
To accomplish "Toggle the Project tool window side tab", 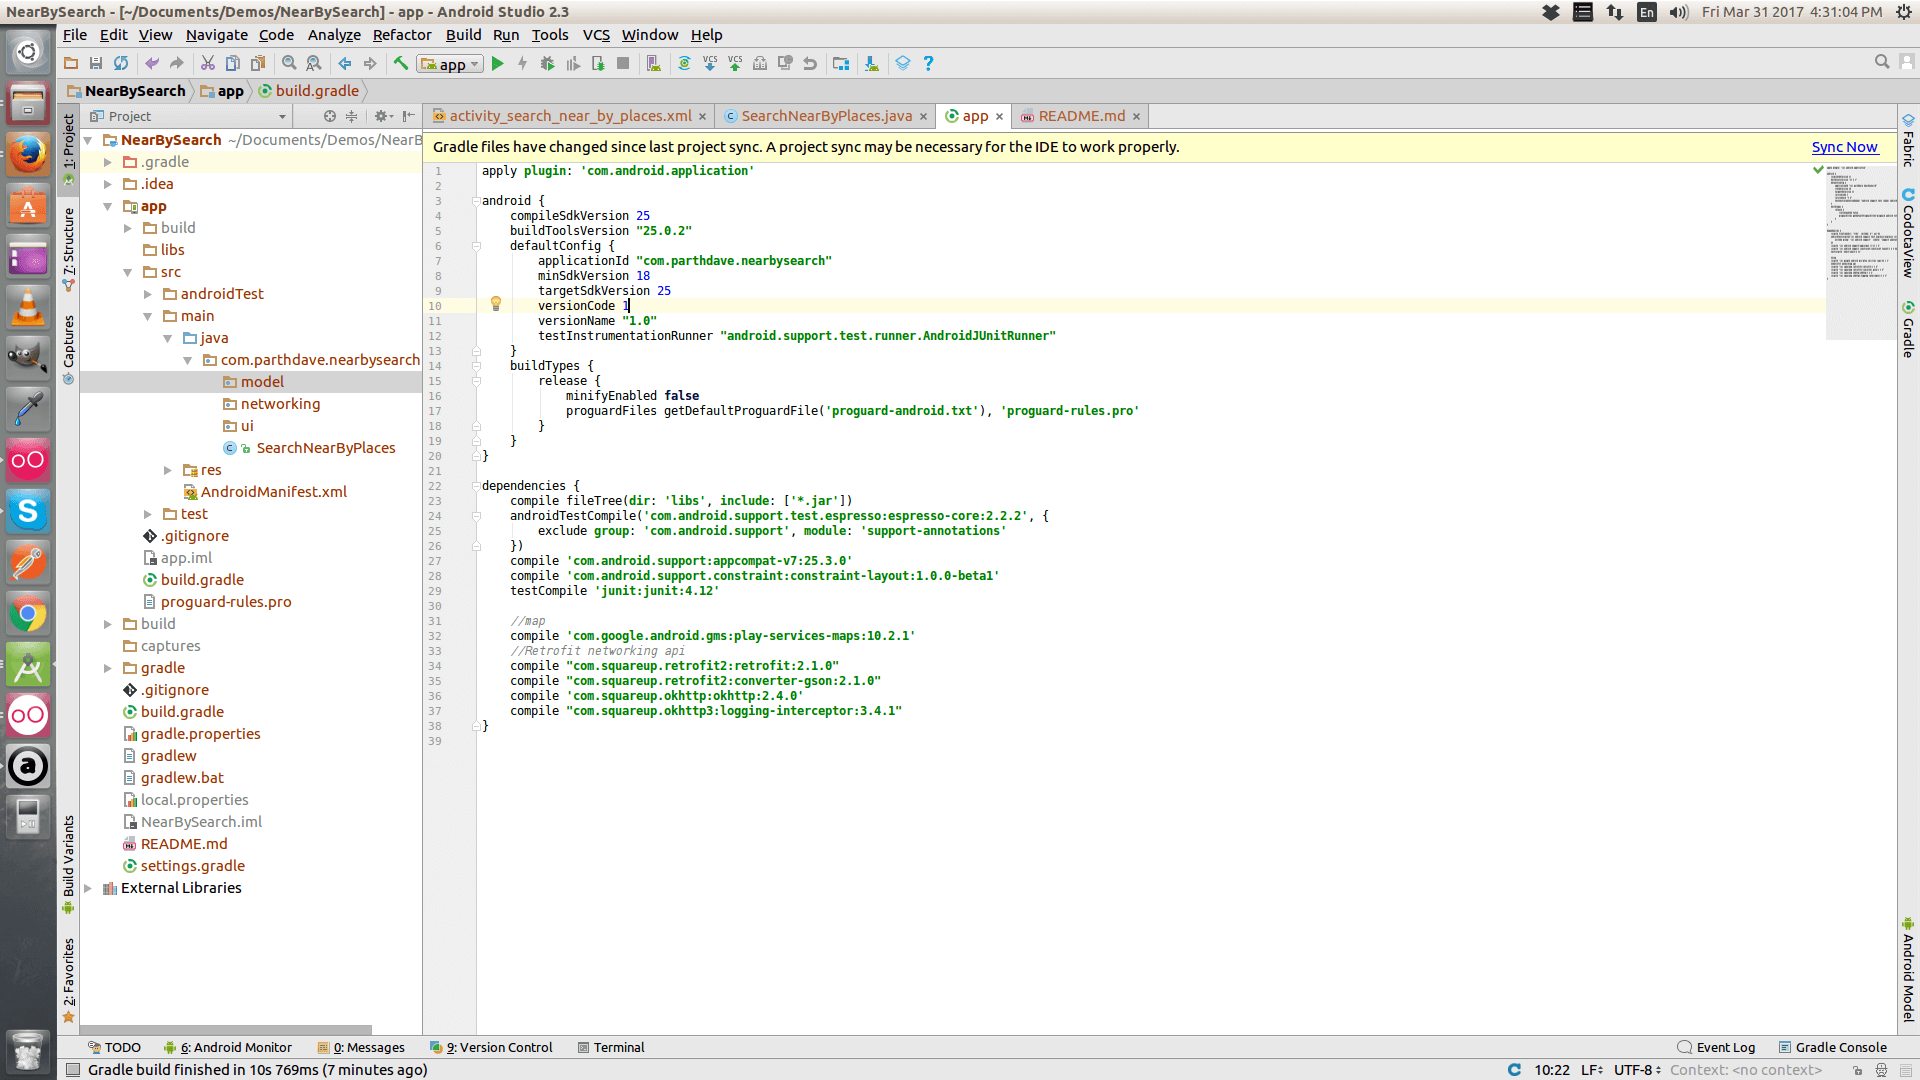I will coord(68,140).
